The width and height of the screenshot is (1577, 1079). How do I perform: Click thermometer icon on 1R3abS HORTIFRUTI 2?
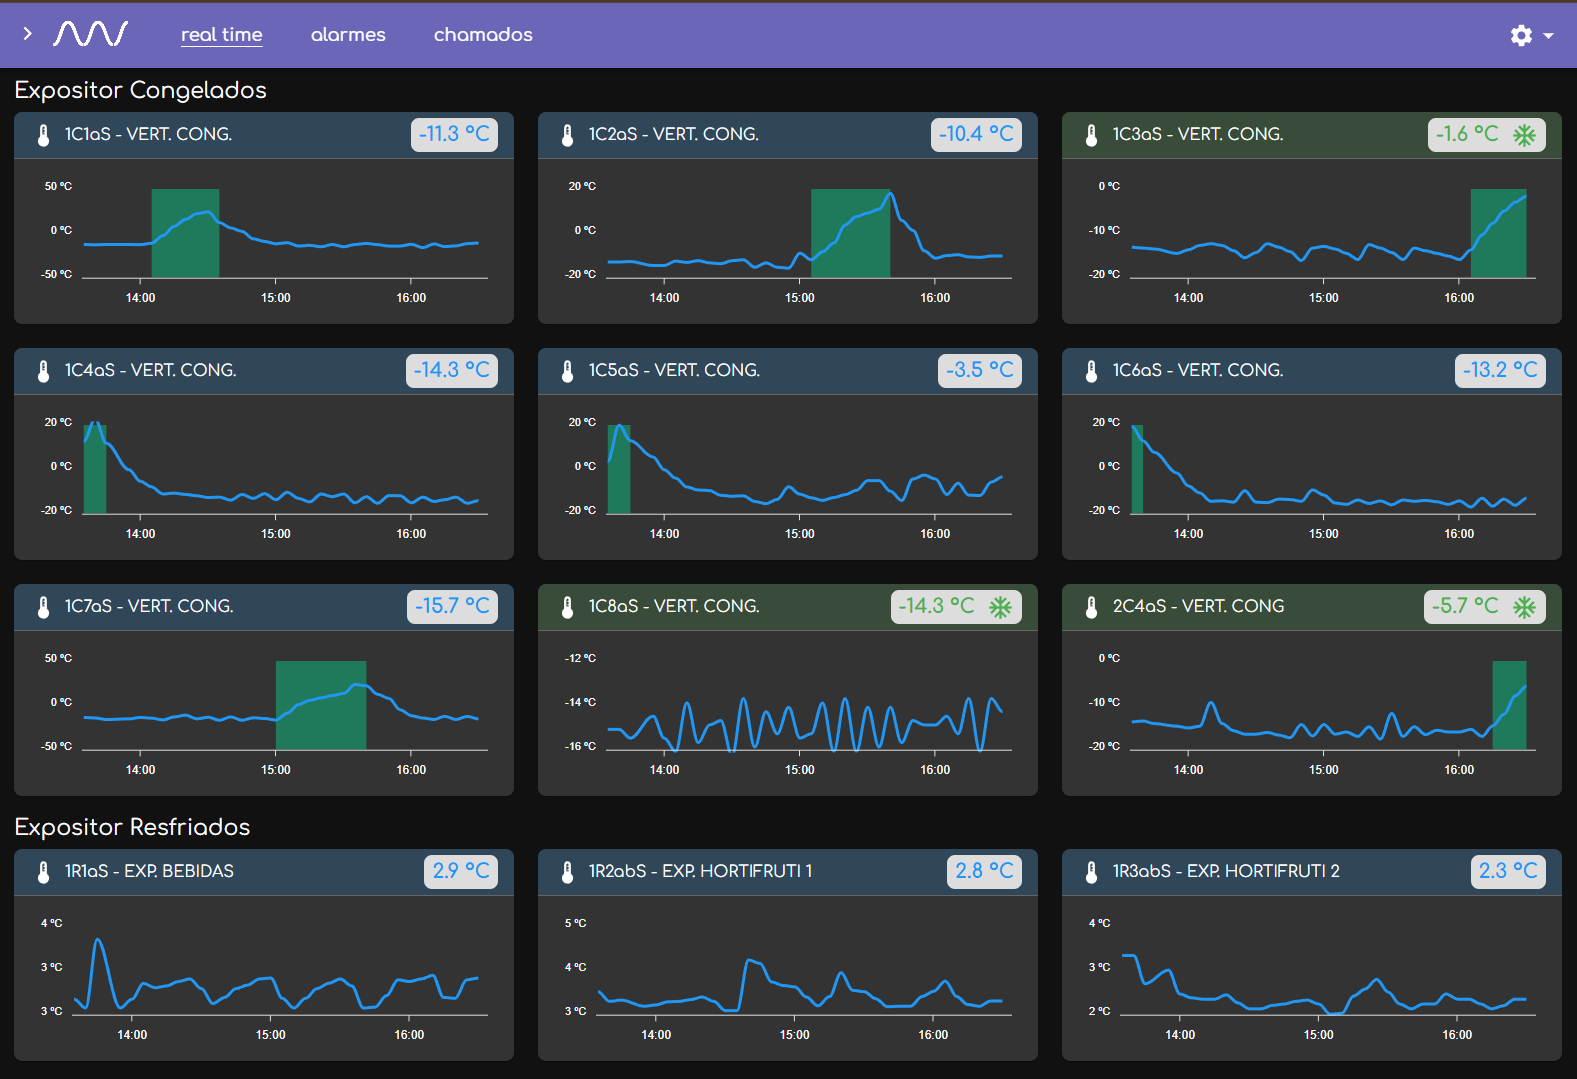(1092, 872)
